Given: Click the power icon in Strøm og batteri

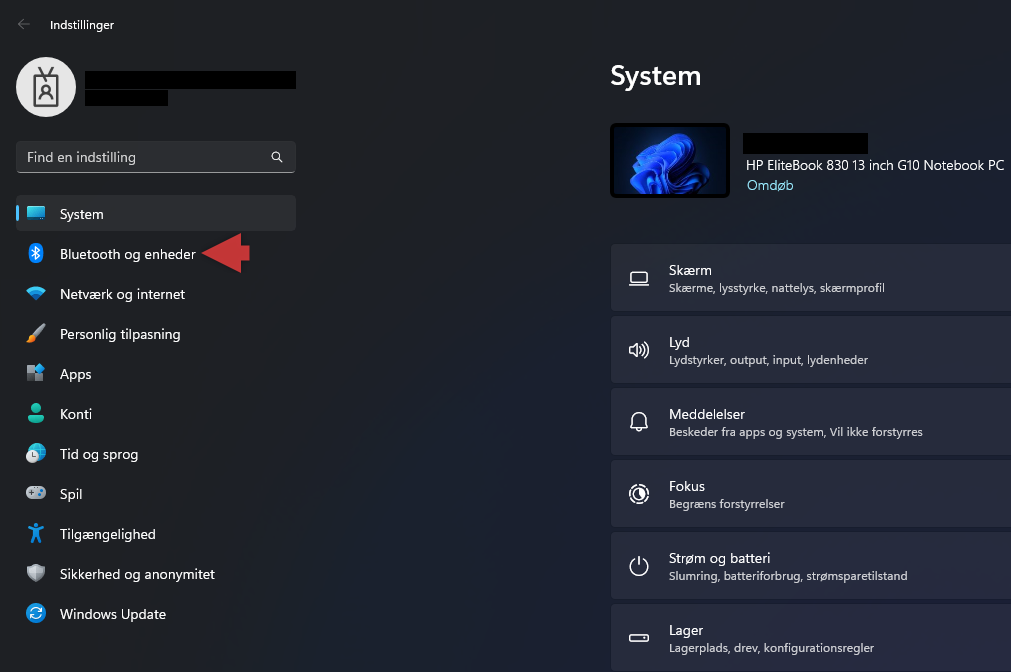Looking at the screenshot, I should 639,566.
